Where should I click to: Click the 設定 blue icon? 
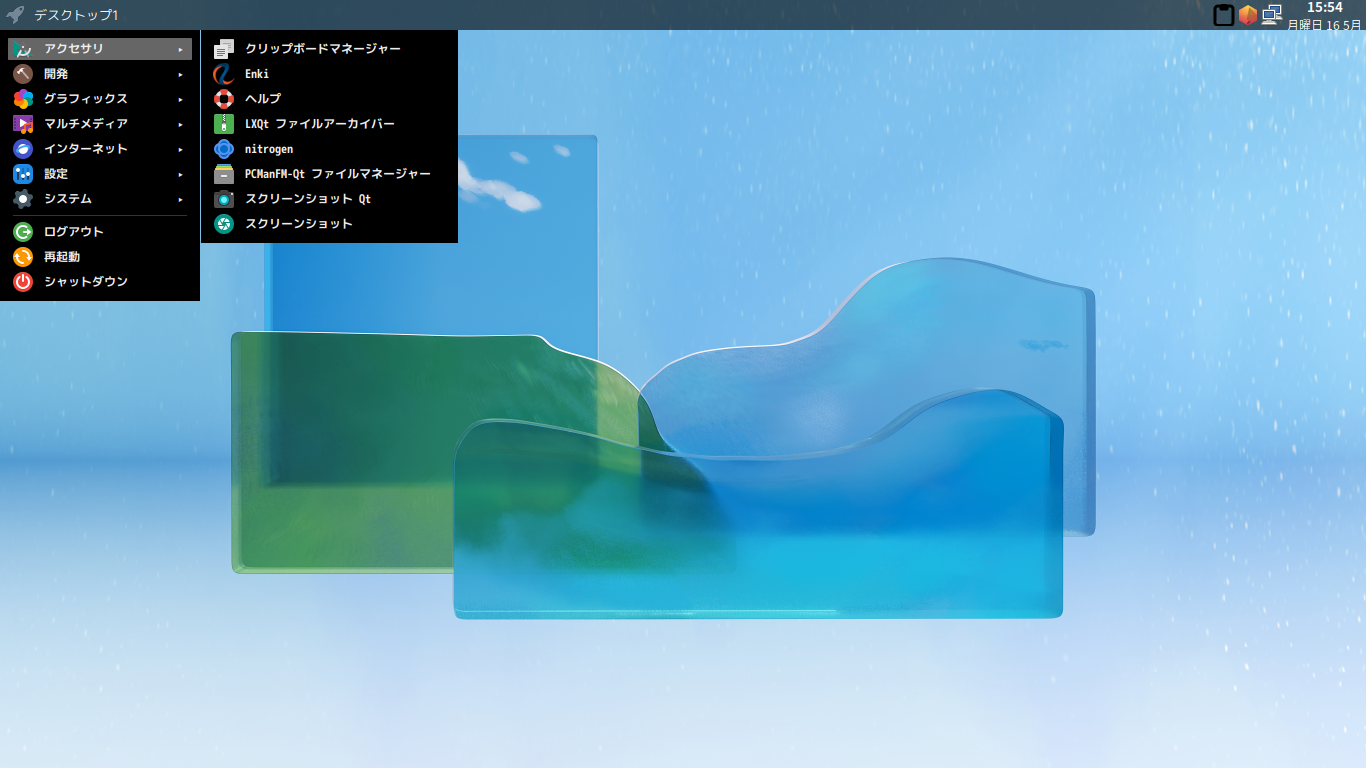[x=23, y=174]
